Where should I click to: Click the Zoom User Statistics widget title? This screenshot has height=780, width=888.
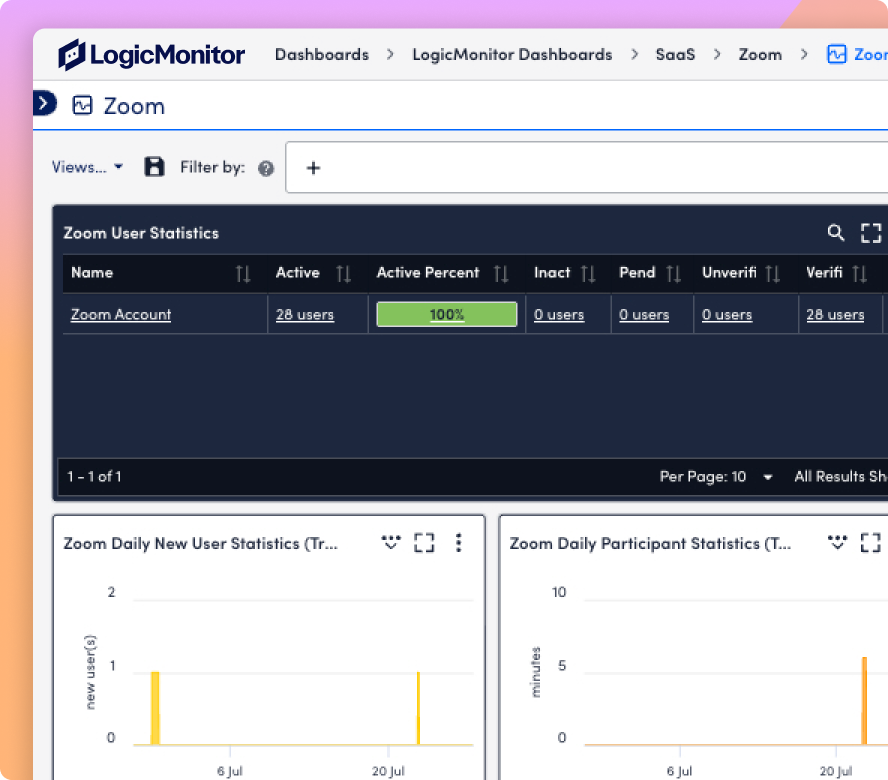click(141, 233)
